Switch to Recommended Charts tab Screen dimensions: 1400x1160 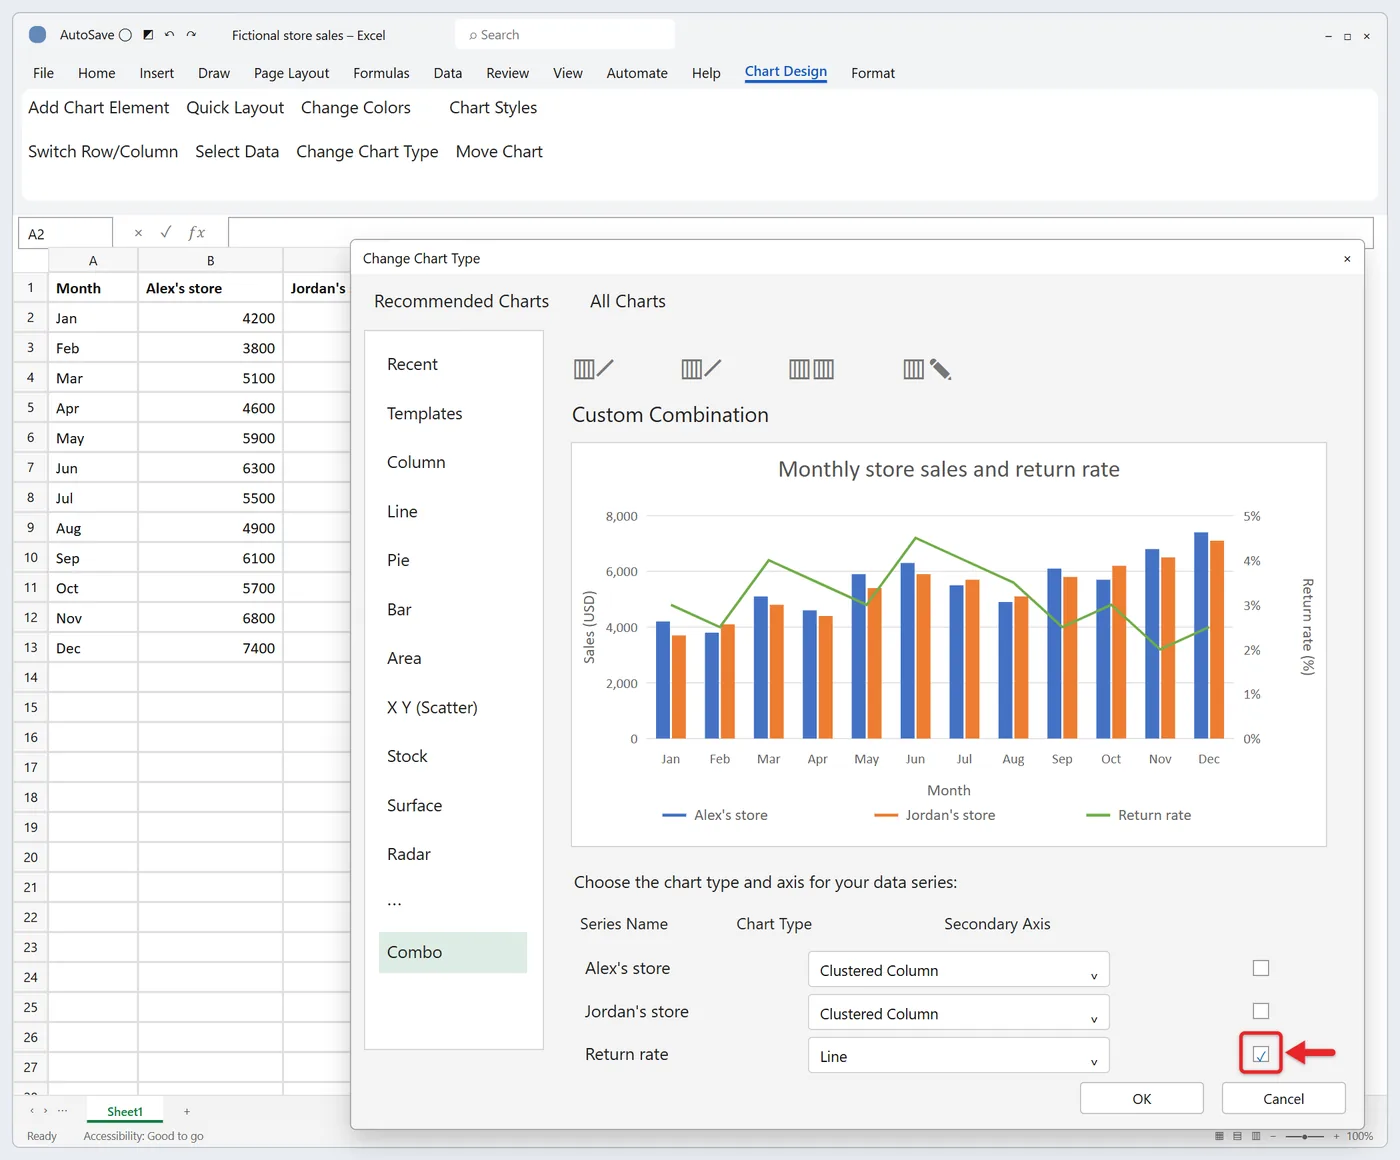462,301
